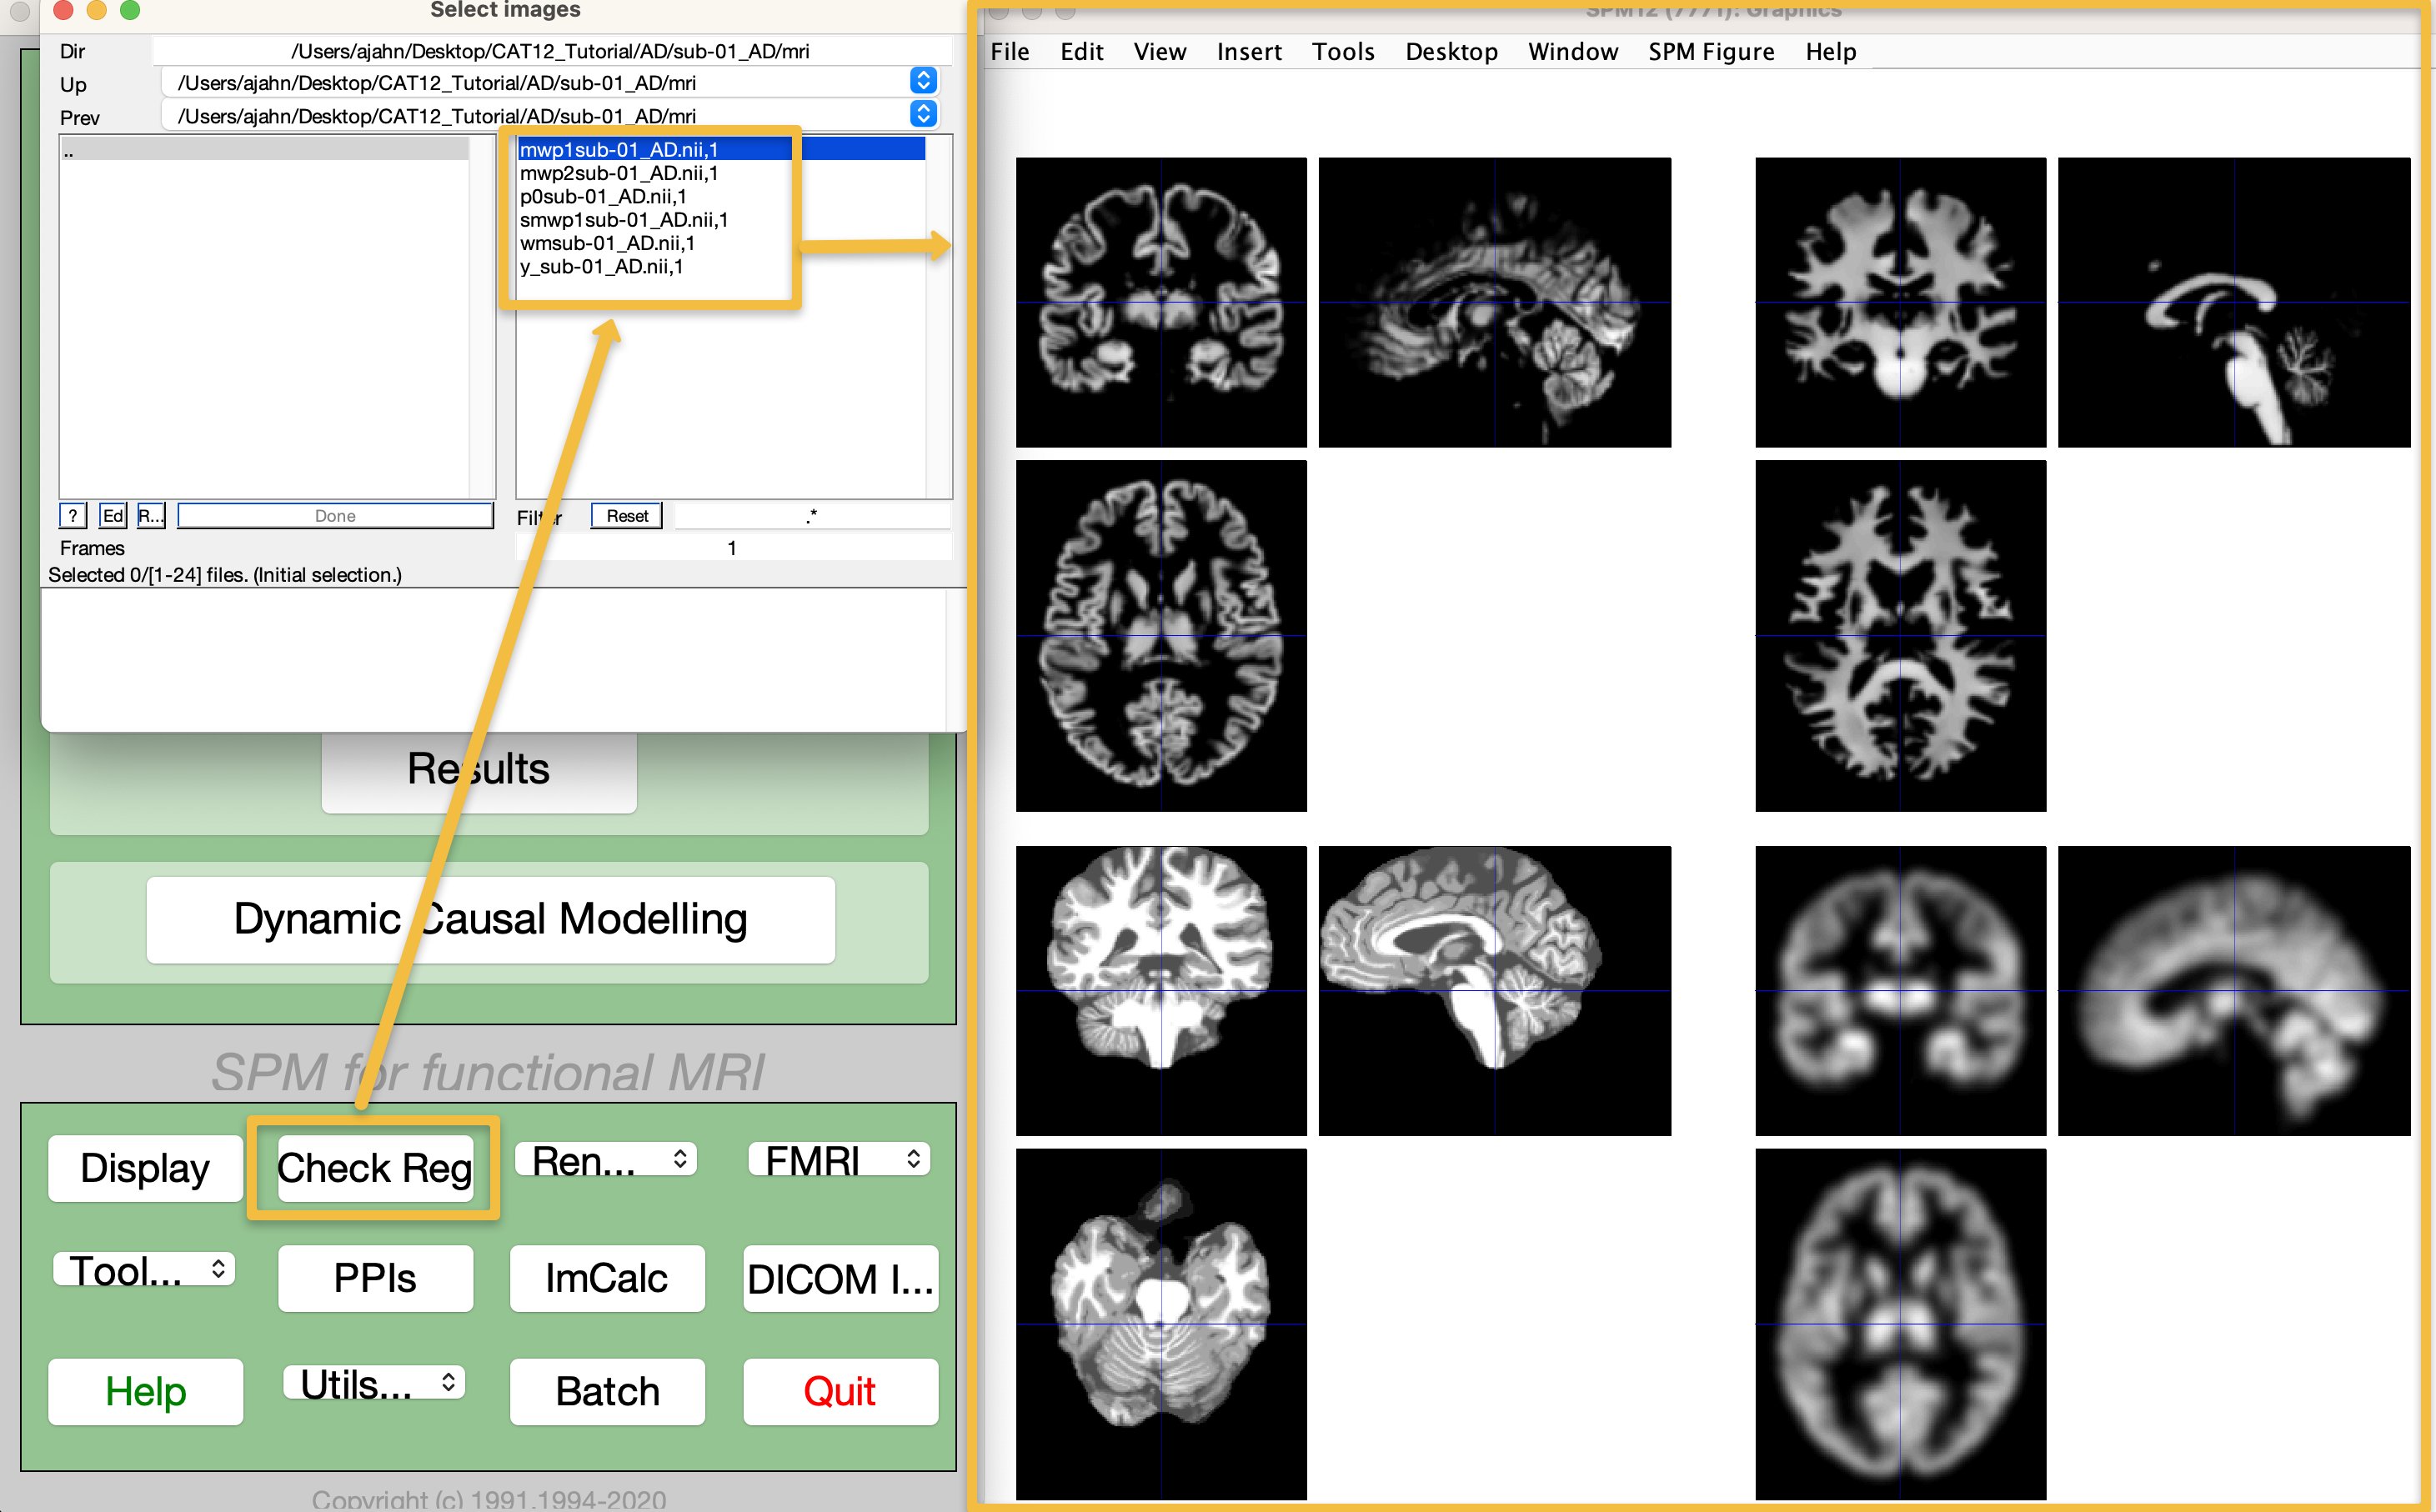
Task: Open View menu in Graphics window
Action: [1160, 52]
